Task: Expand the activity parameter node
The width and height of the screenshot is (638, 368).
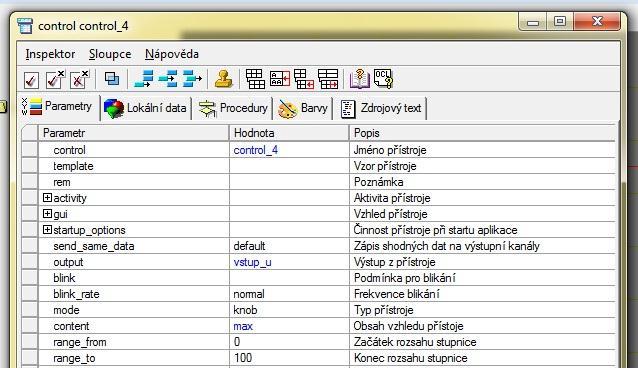Action: [x=48, y=198]
